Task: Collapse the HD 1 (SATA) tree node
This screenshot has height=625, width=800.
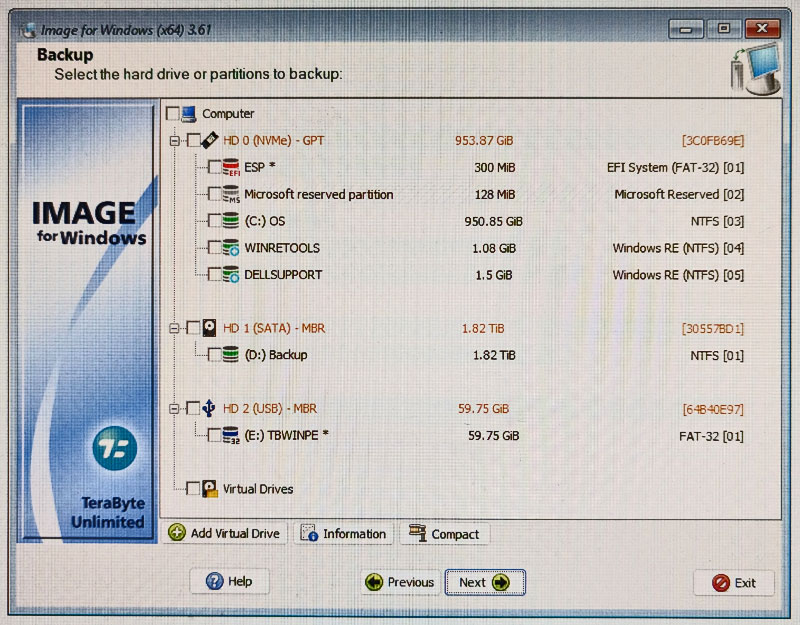Action: [174, 329]
